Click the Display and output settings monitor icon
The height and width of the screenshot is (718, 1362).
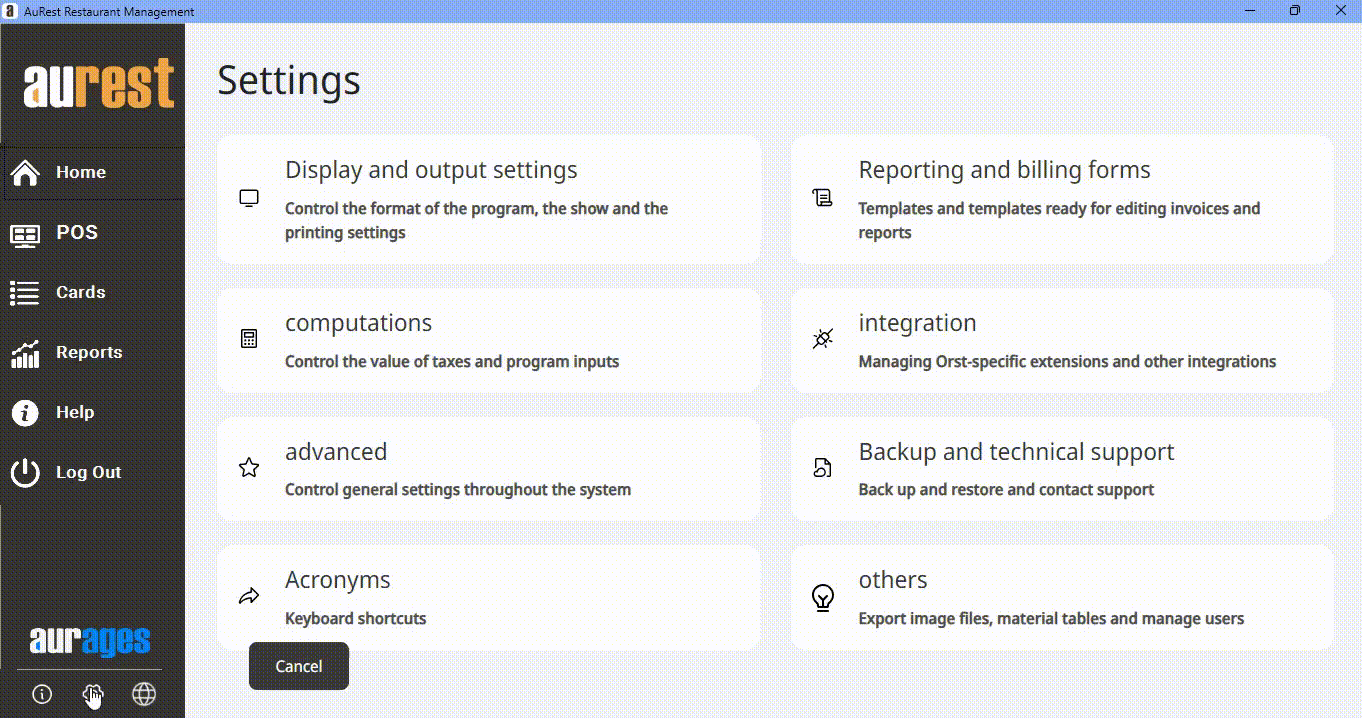tap(249, 198)
